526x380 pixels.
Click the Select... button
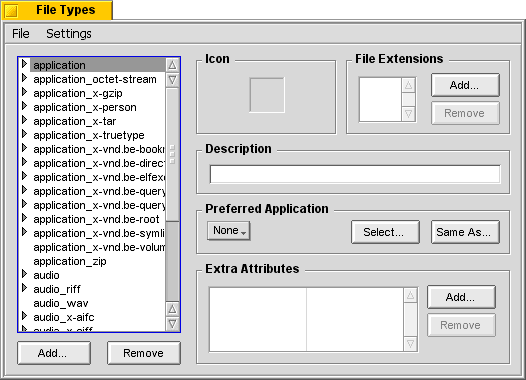coord(385,232)
